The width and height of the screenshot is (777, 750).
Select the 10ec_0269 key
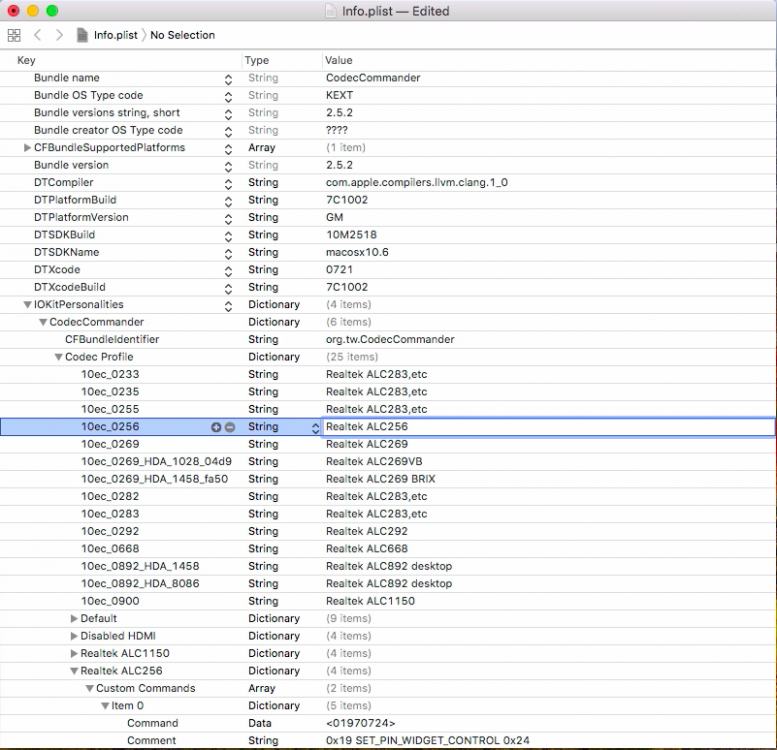(110, 444)
